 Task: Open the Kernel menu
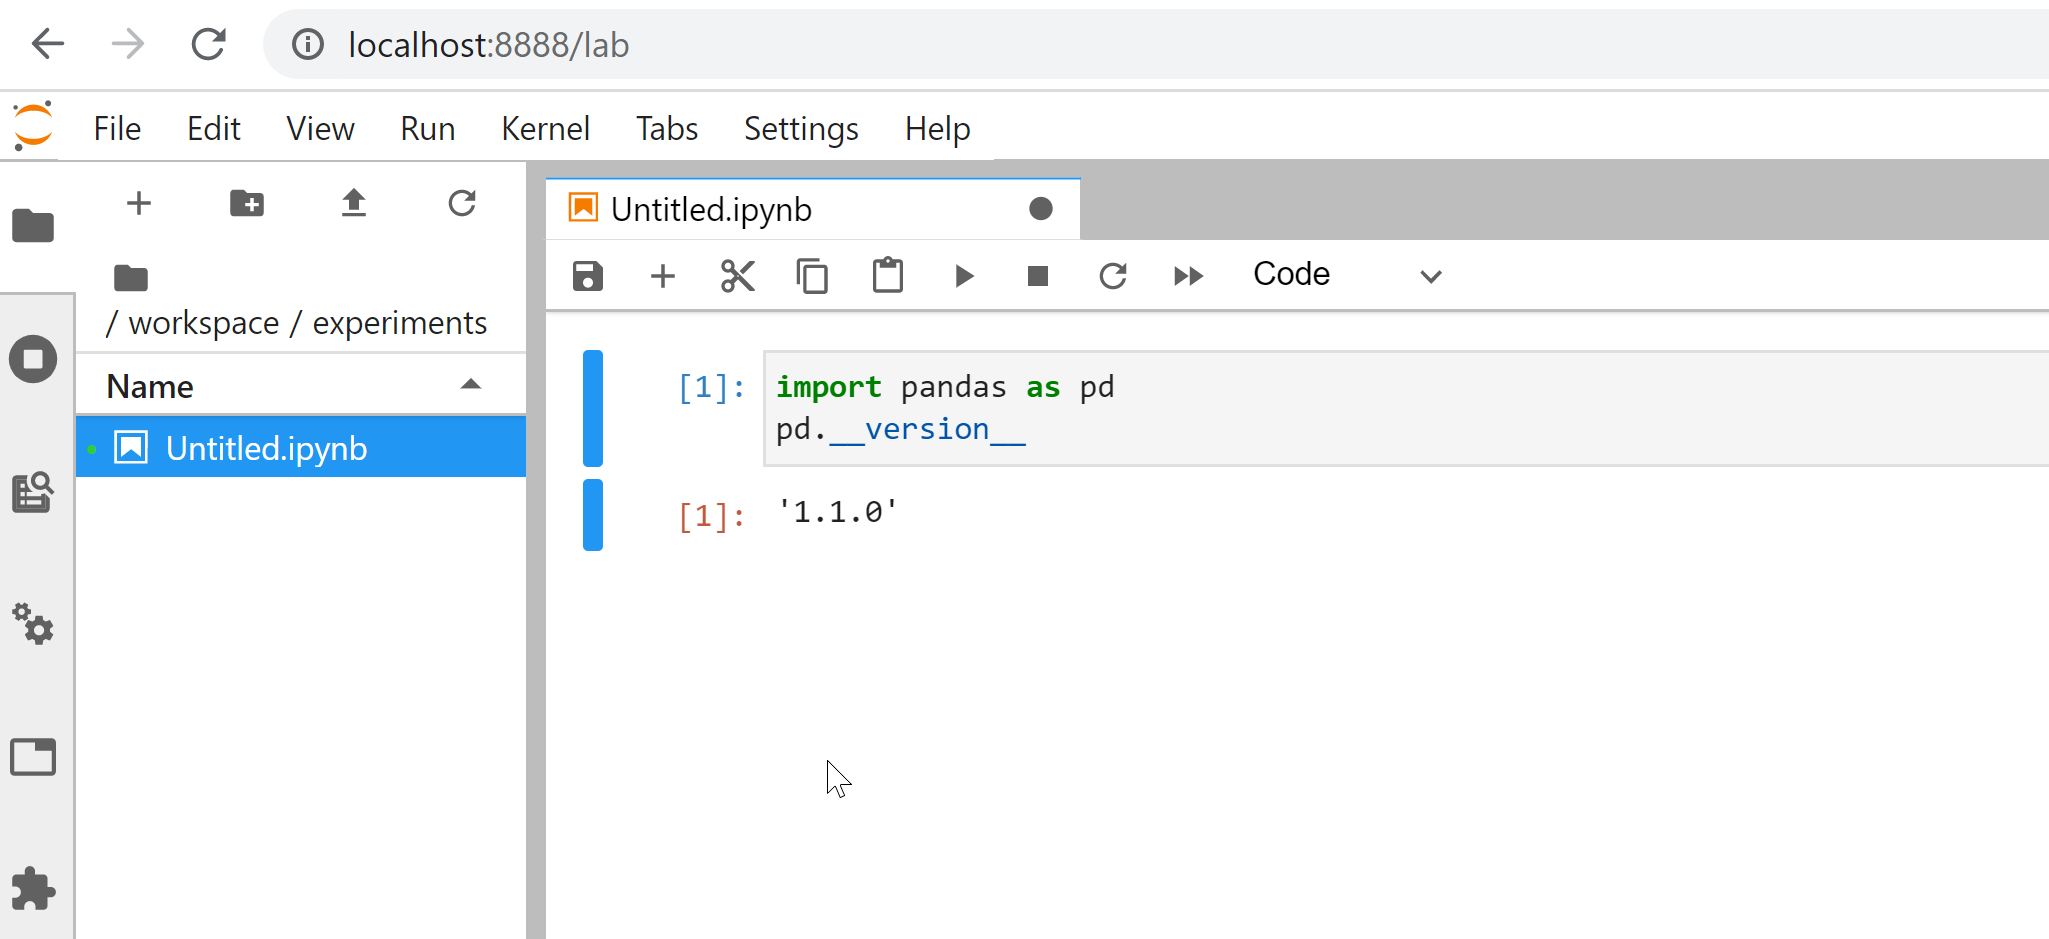[545, 129]
